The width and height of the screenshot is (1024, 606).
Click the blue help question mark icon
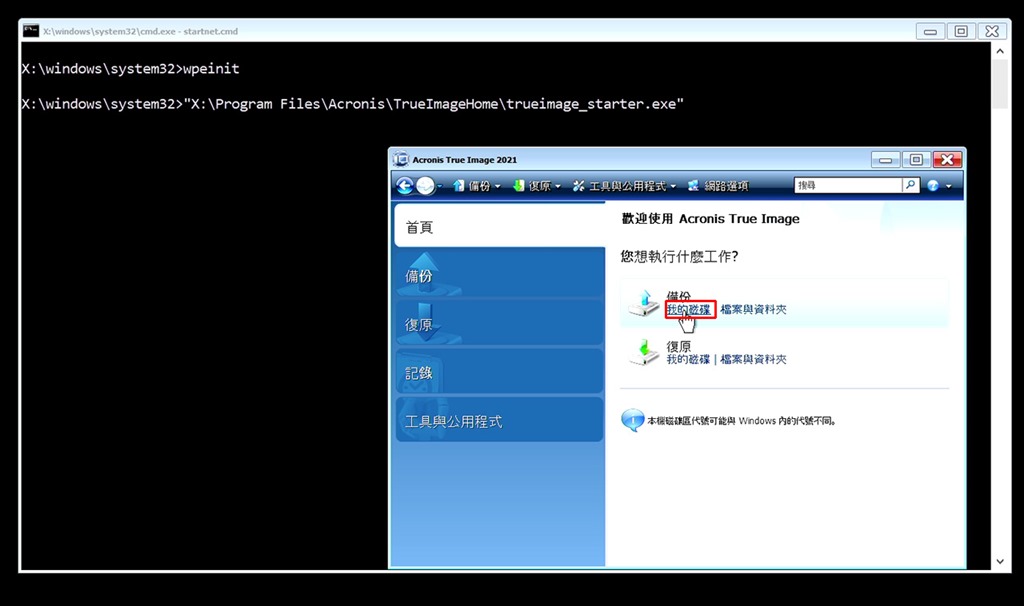(934, 186)
